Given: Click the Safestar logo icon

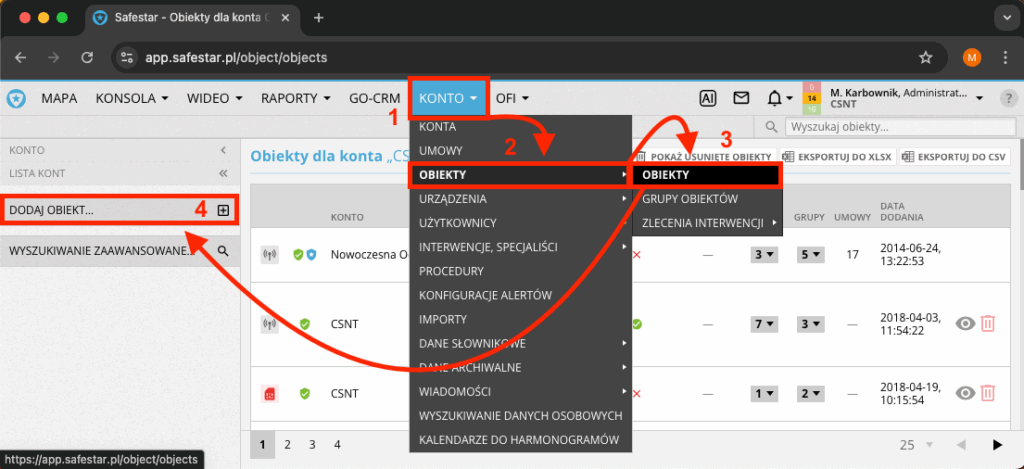Looking at the screenshot, I should [x=16, y=98].
